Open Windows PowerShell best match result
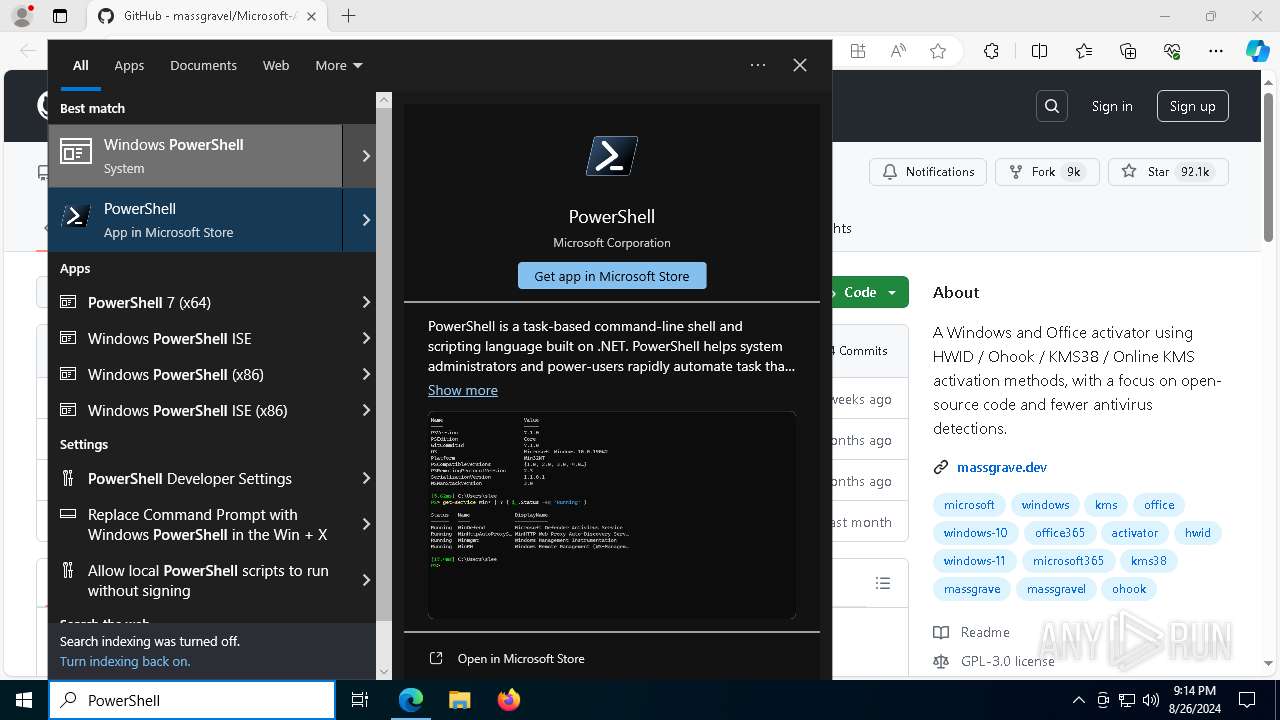The image size is (1280, 720). click(195, 156)
